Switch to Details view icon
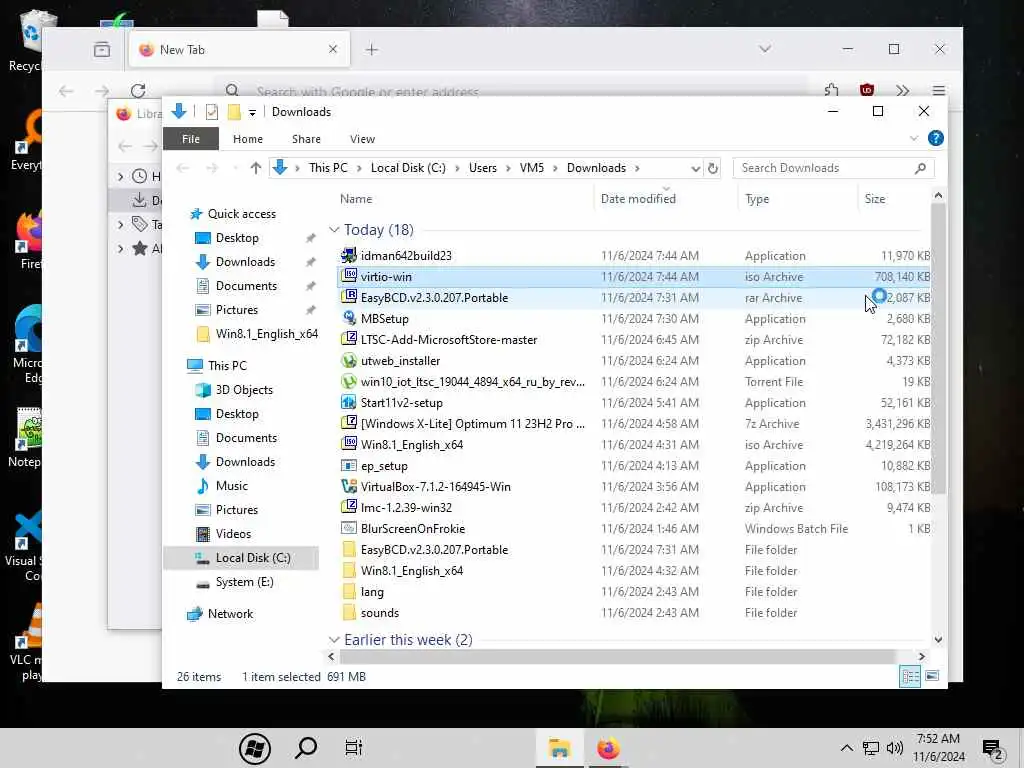Viewport: 1024px width, 768px height. pyautogui.click(x=910, y=677)
